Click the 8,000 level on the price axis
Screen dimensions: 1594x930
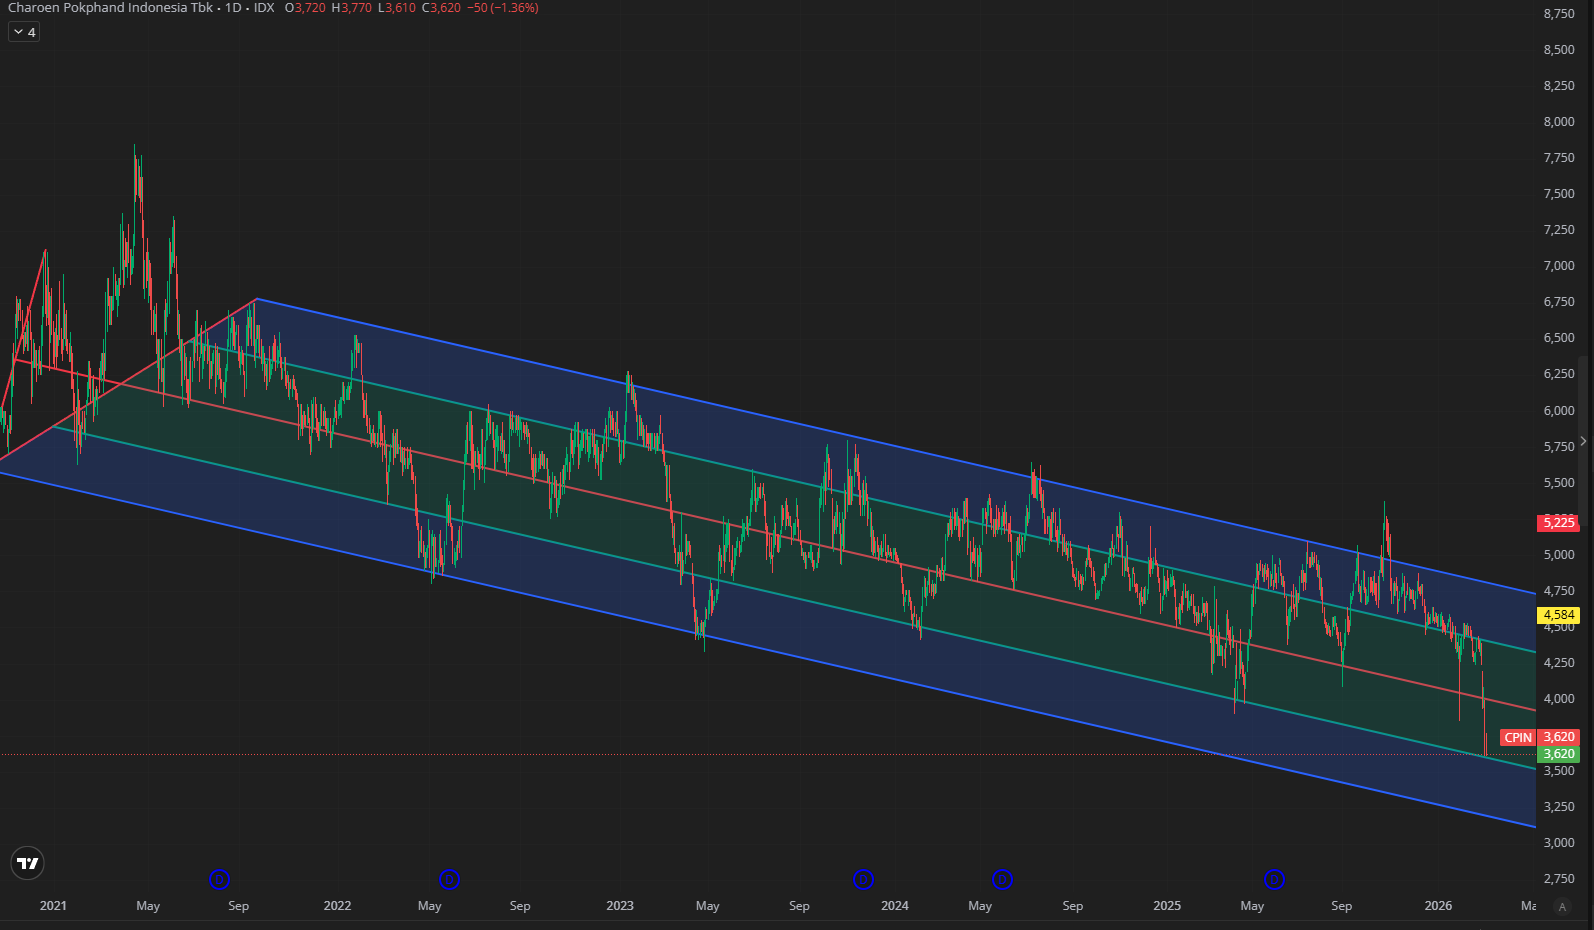(1559, 122)
